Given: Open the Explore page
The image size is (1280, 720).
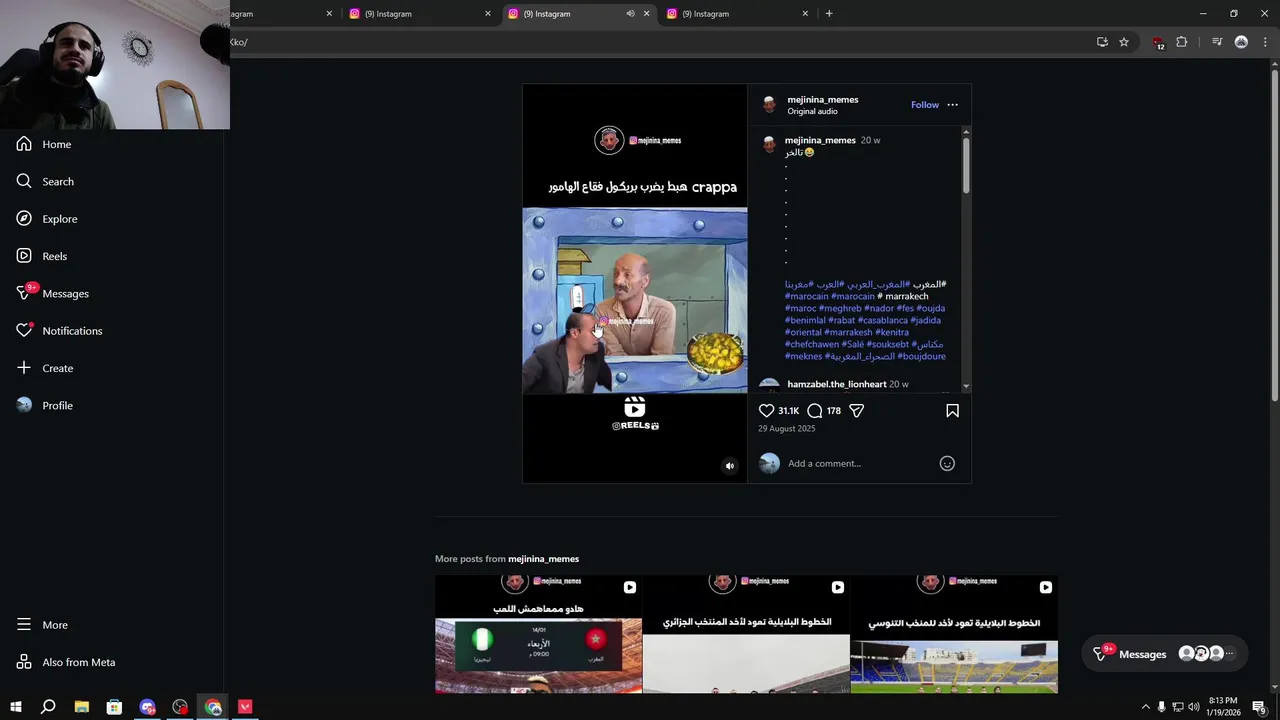Looking at the screenshot, I should 47,219.
